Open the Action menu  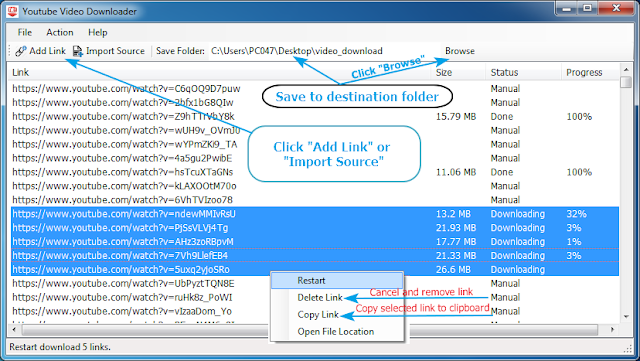[x=60, y=32]
